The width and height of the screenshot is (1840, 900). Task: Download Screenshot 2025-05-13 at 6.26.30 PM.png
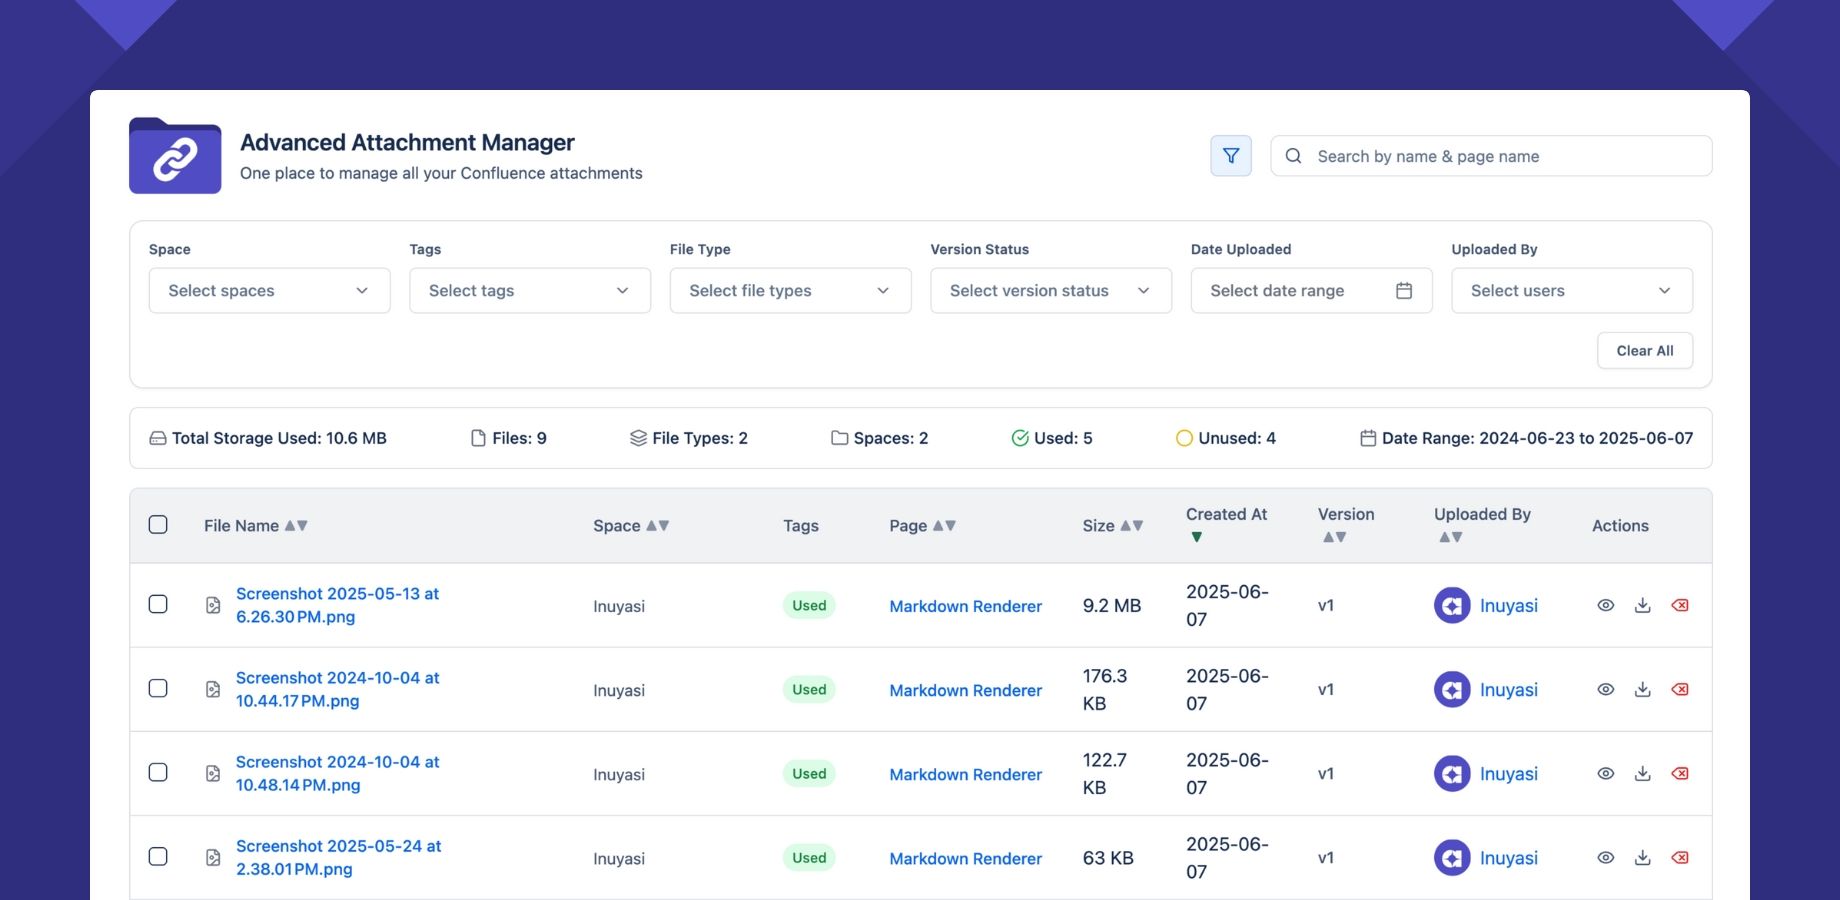click(1643, 605)
